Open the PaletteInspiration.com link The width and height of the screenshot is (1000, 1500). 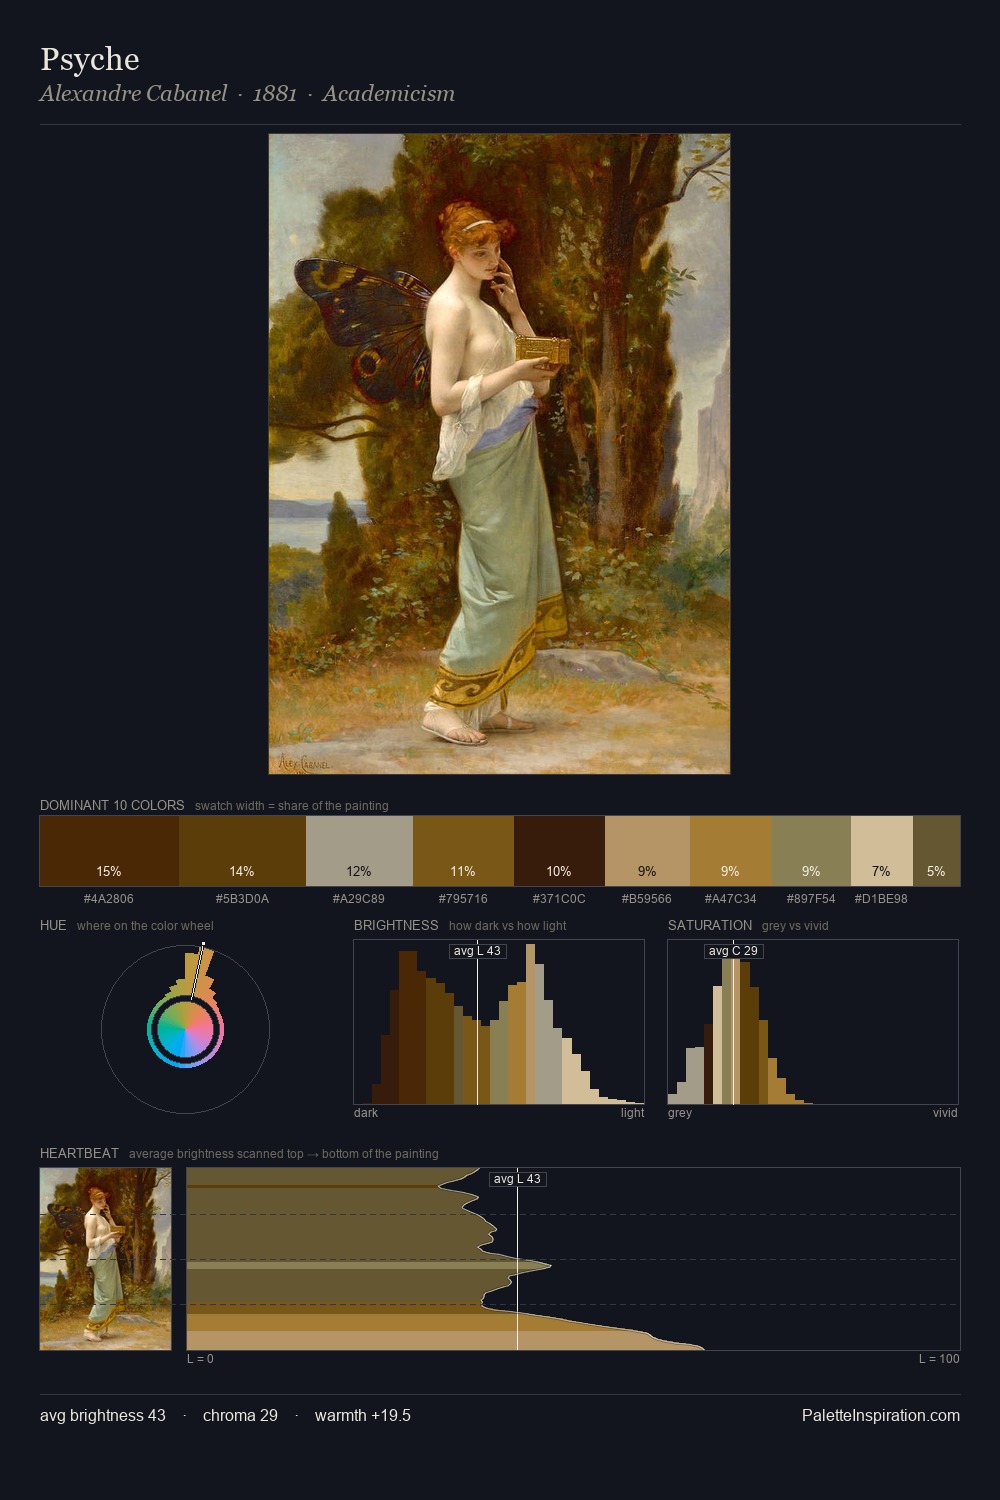(881, 1416)
